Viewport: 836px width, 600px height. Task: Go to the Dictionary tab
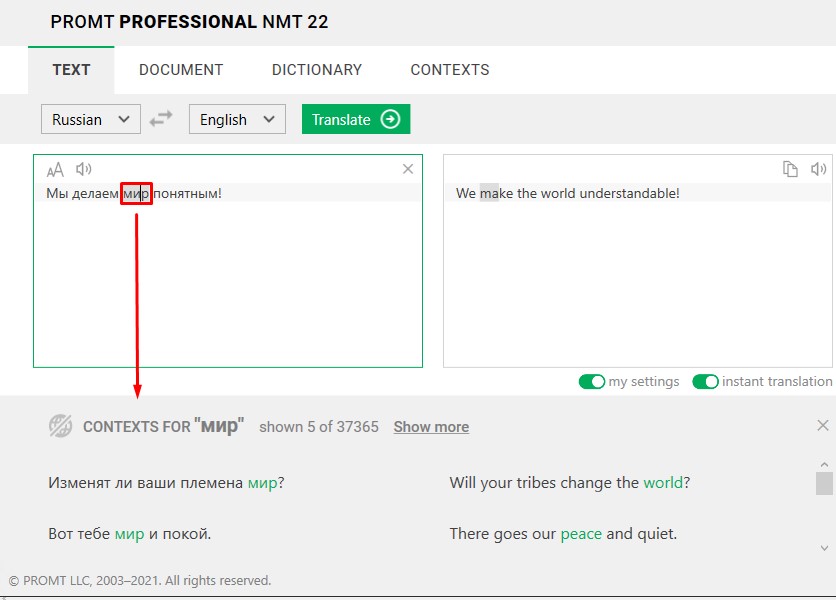(x=317, y=70)
